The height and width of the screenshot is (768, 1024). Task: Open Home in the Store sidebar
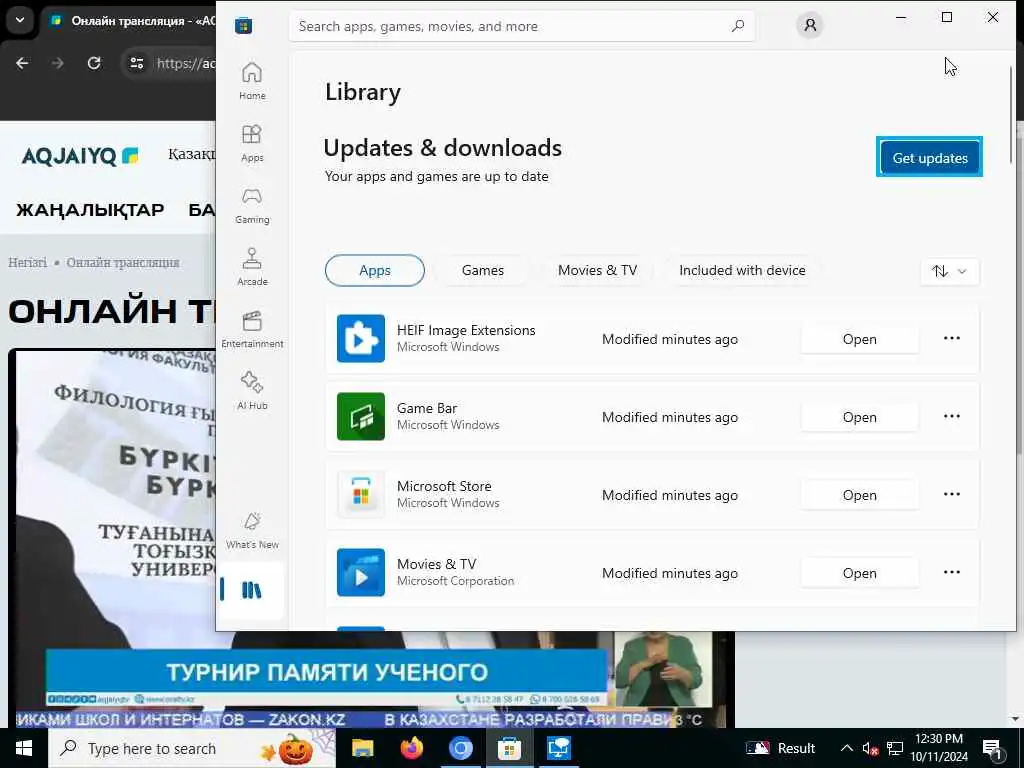(x=252, y=81)
